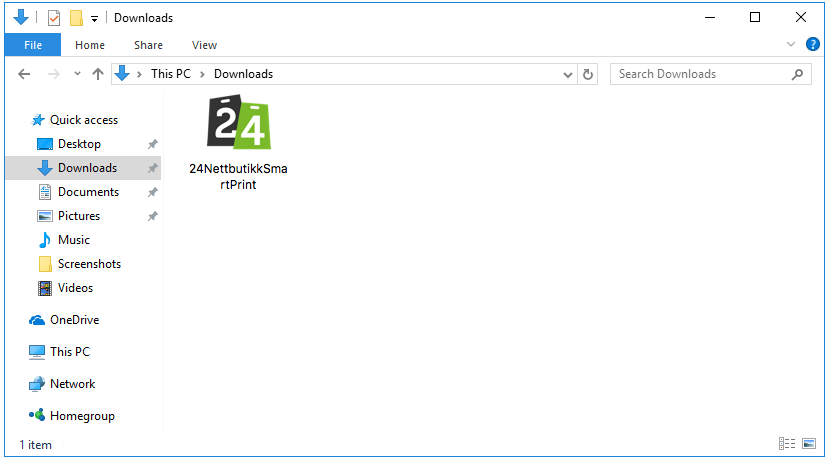Click the Downloads icon in address bar
The width and height of the screenshot is (828, 460).
pyautogui.click(x=122, y=73)
